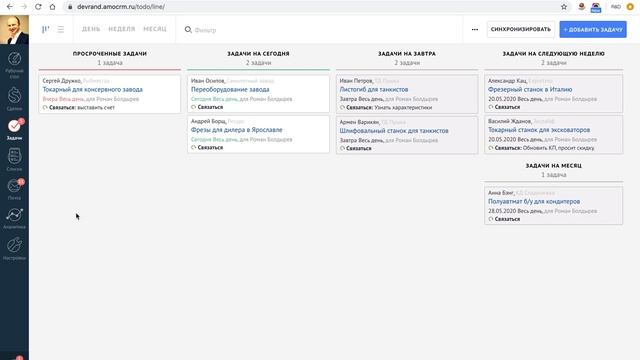This screenshot has height=360, width=640.
Task: Click ЗАДАЧИ НА МЕСЯЦ column header
Action: [553, 166]
